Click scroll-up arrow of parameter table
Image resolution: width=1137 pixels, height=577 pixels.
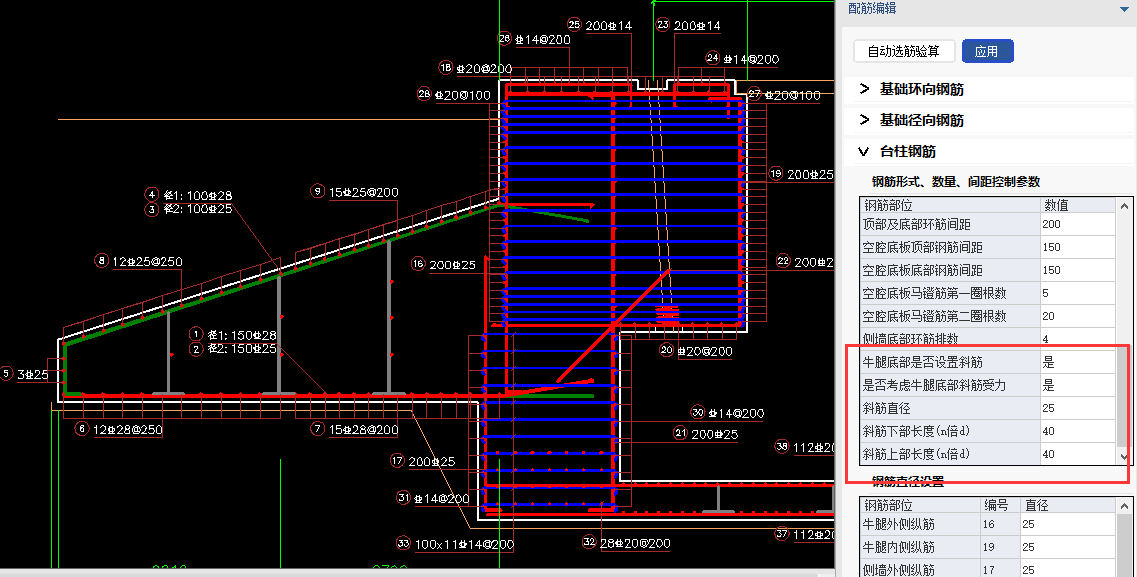tap(1124, 204)
